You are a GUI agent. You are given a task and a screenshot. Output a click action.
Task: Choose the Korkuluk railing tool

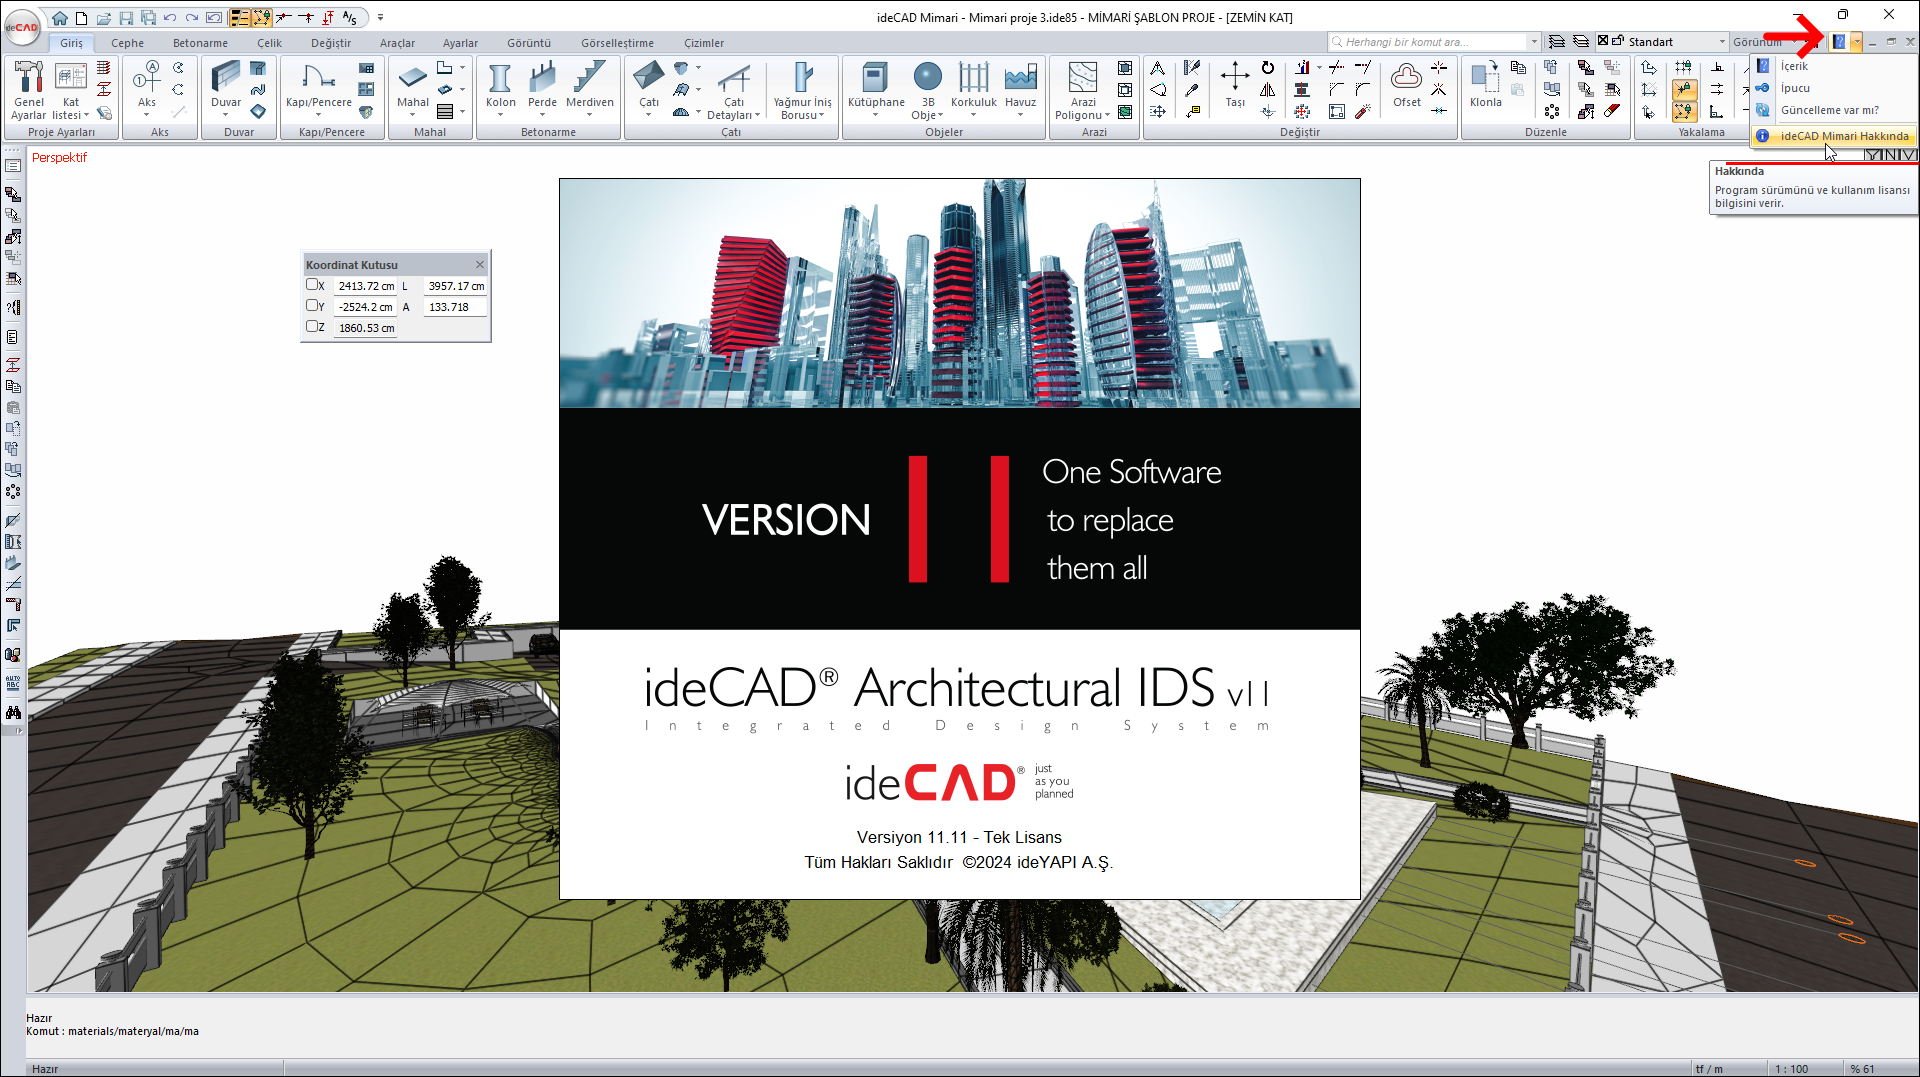click(973, 84)
